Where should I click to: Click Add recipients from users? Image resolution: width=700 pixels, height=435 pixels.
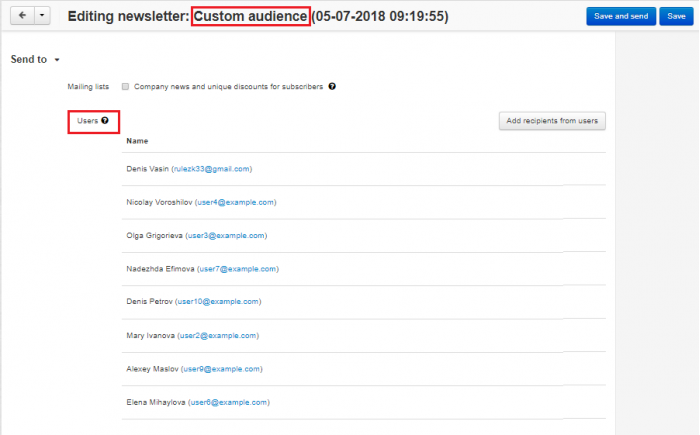[x=552, y=121]
